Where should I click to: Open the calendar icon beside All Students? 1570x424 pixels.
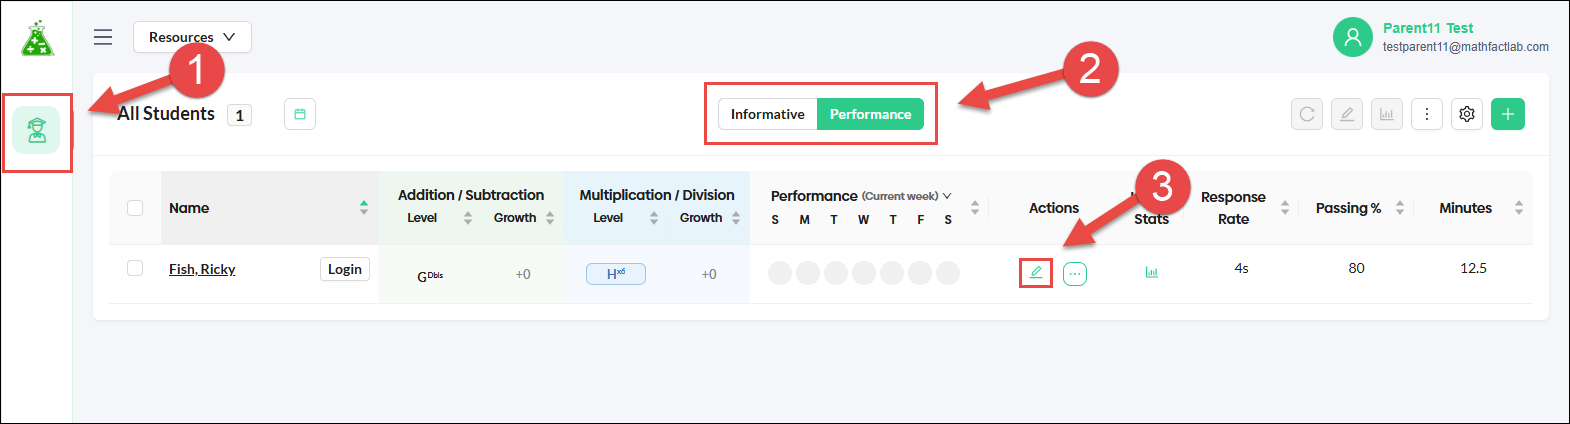point(300,114)
